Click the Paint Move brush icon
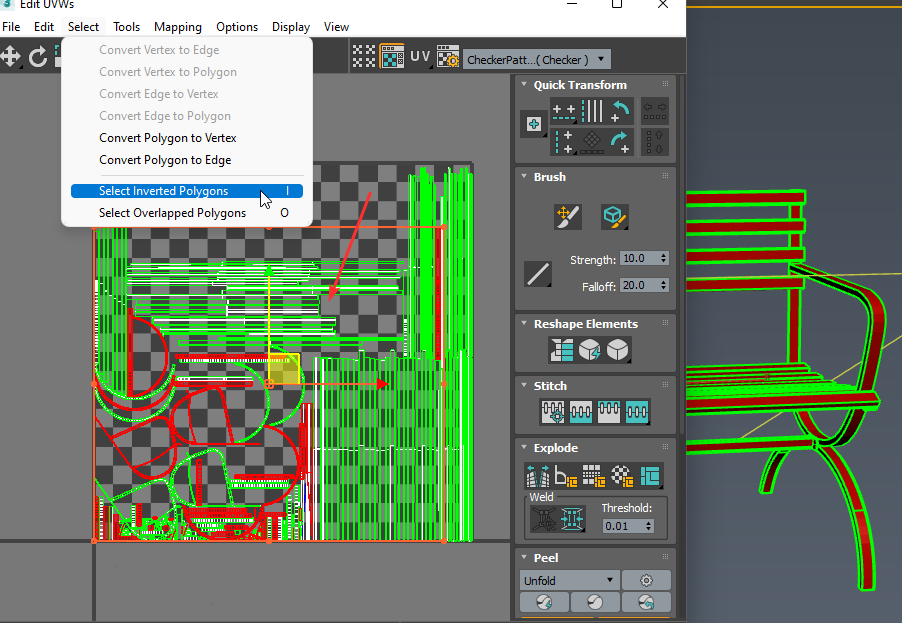The image size is (902, 623). (x=568, y=216)
